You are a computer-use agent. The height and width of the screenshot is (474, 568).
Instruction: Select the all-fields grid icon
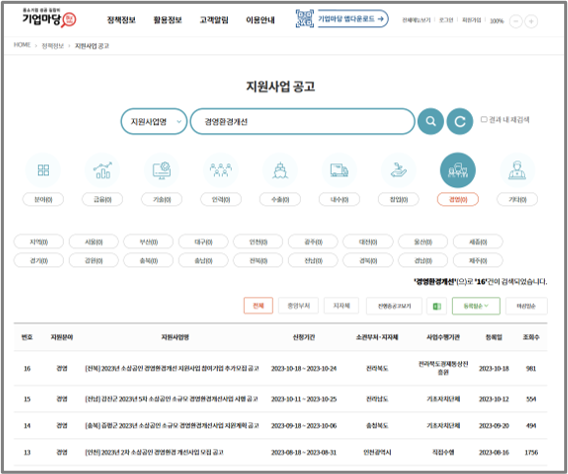pyautogui.click(x=43, y=170)
